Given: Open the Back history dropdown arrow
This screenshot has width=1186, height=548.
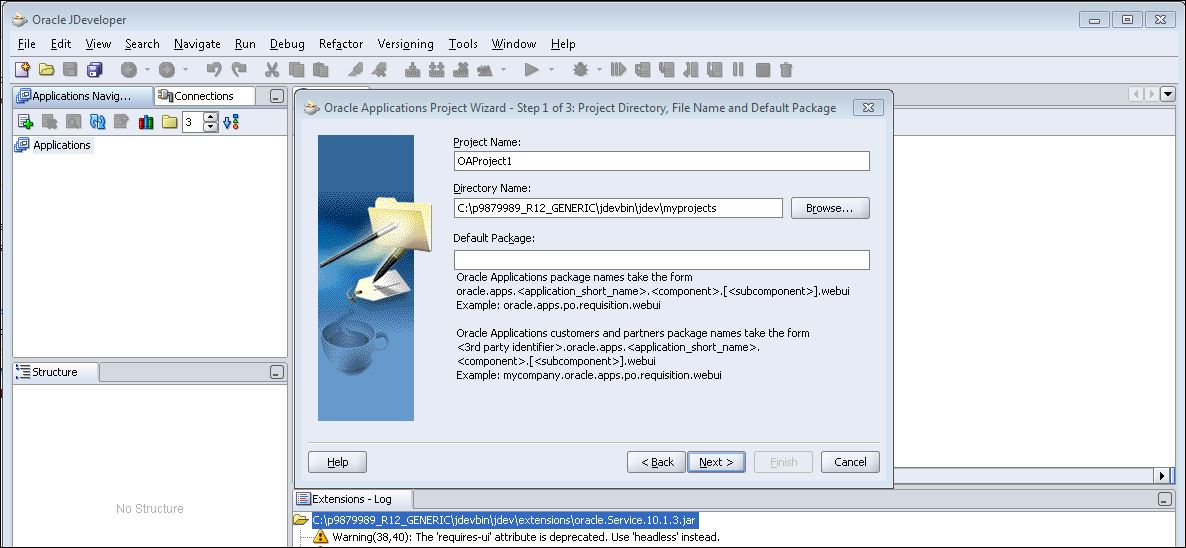Looking at the screenshot, I should [147, 70].
